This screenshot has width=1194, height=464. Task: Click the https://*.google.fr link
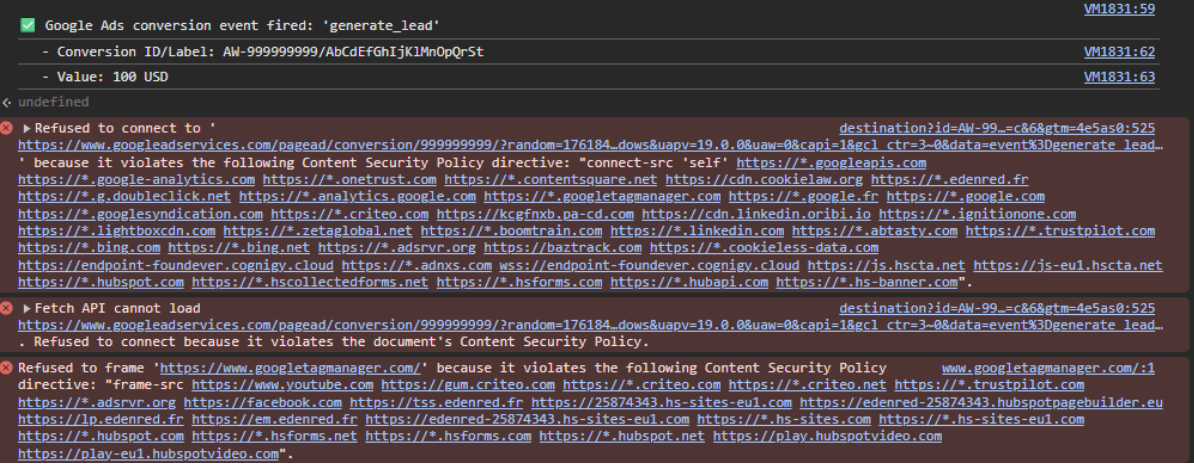point(803,196)
